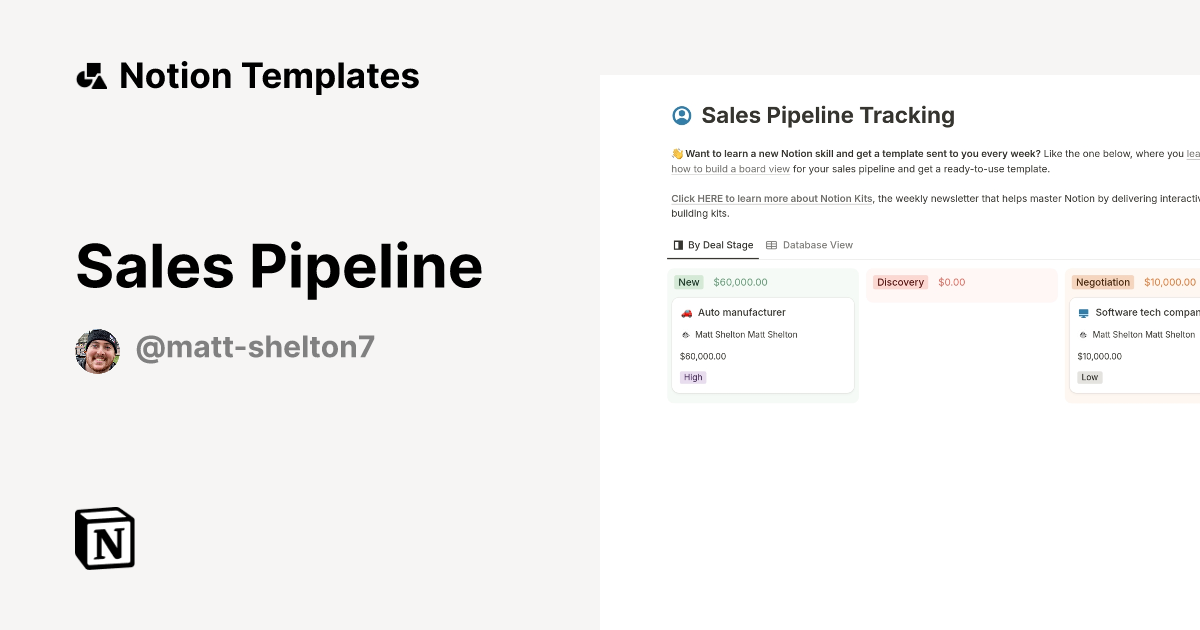
Task: Click the green New status tag
Action: [688, 282]
